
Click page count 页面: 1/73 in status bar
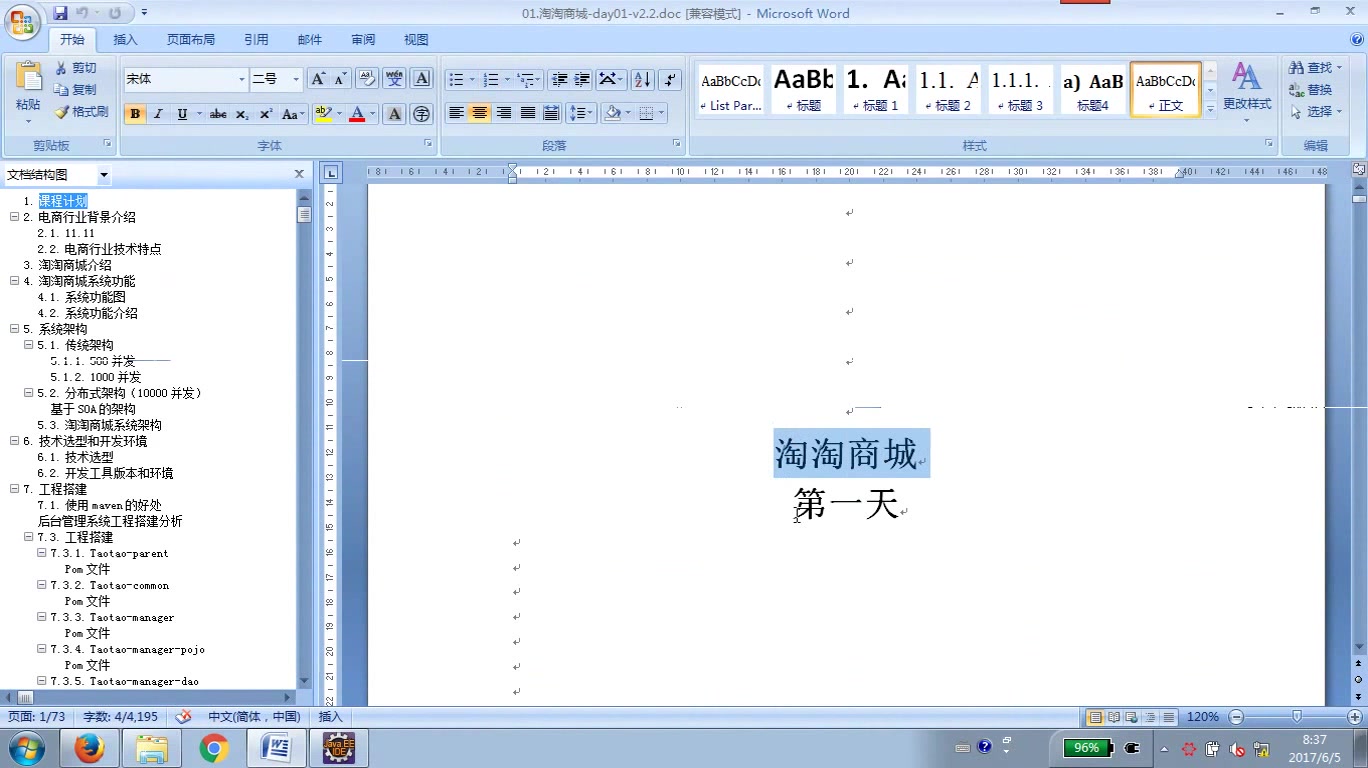(x=37, y=717)
